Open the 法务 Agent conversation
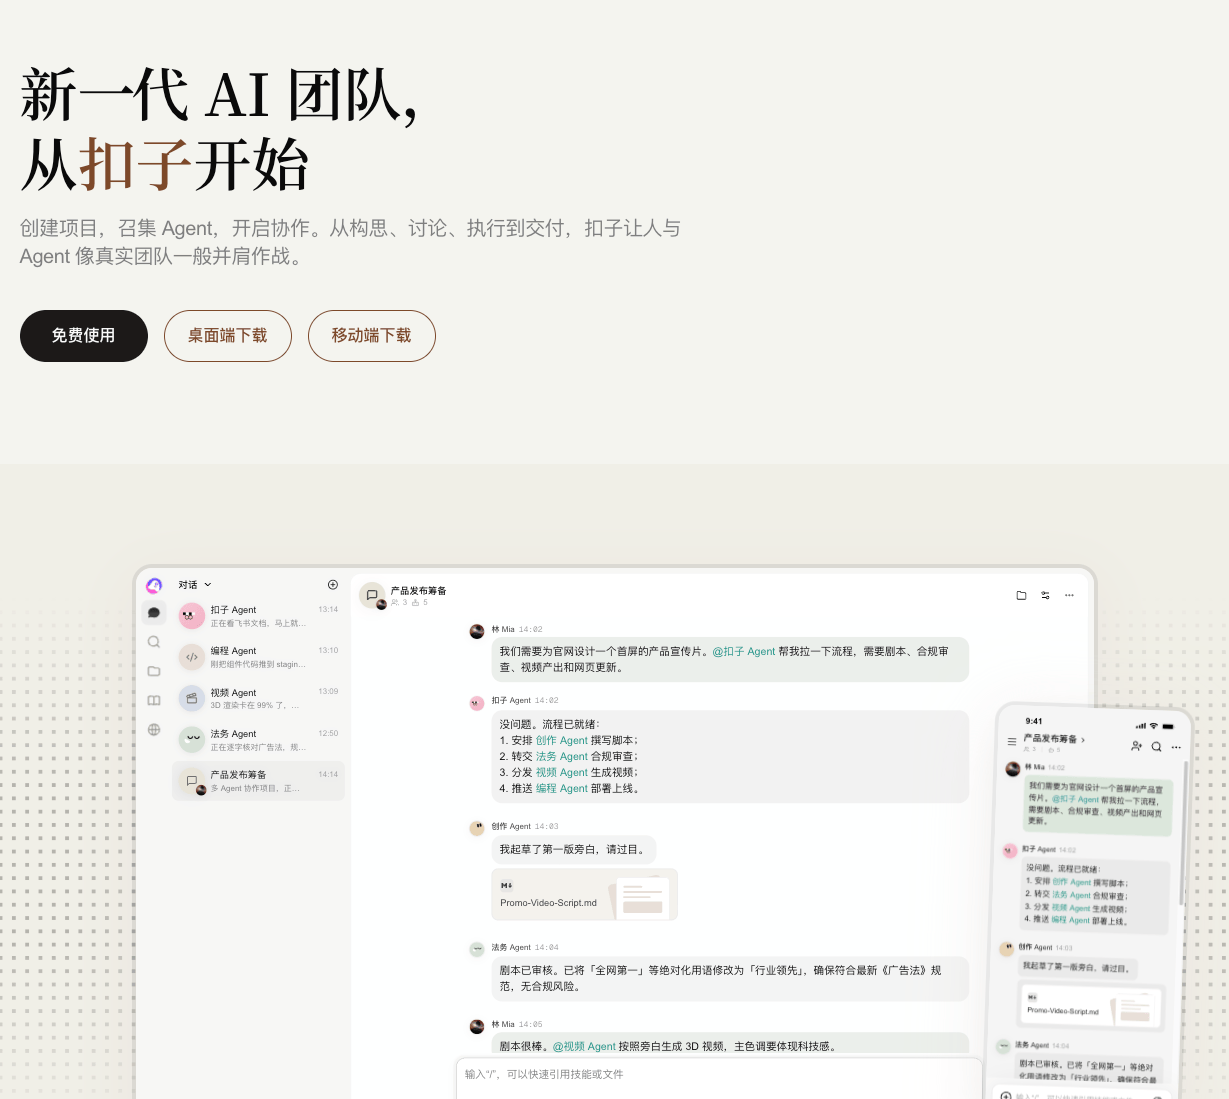The height and width of the screenshot is (1099, 1229). (x=258, y=740)
